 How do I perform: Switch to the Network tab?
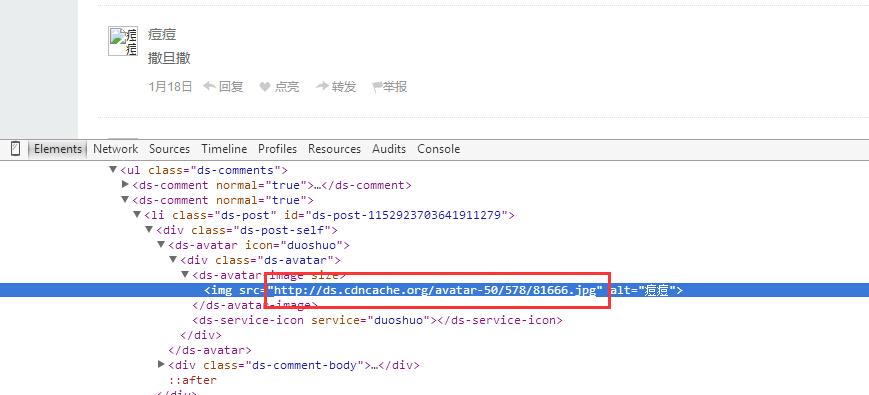[x=115, y=148]
